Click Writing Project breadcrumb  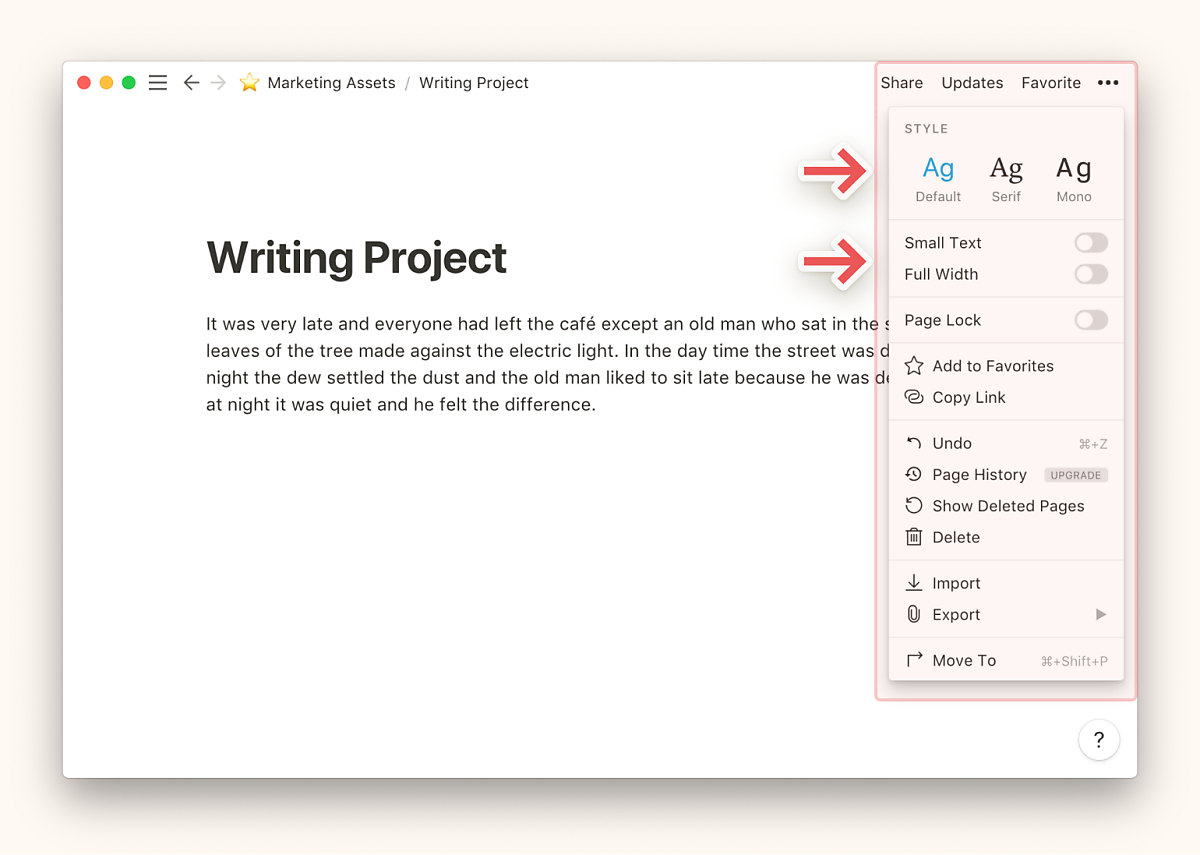tap(474, 83)
